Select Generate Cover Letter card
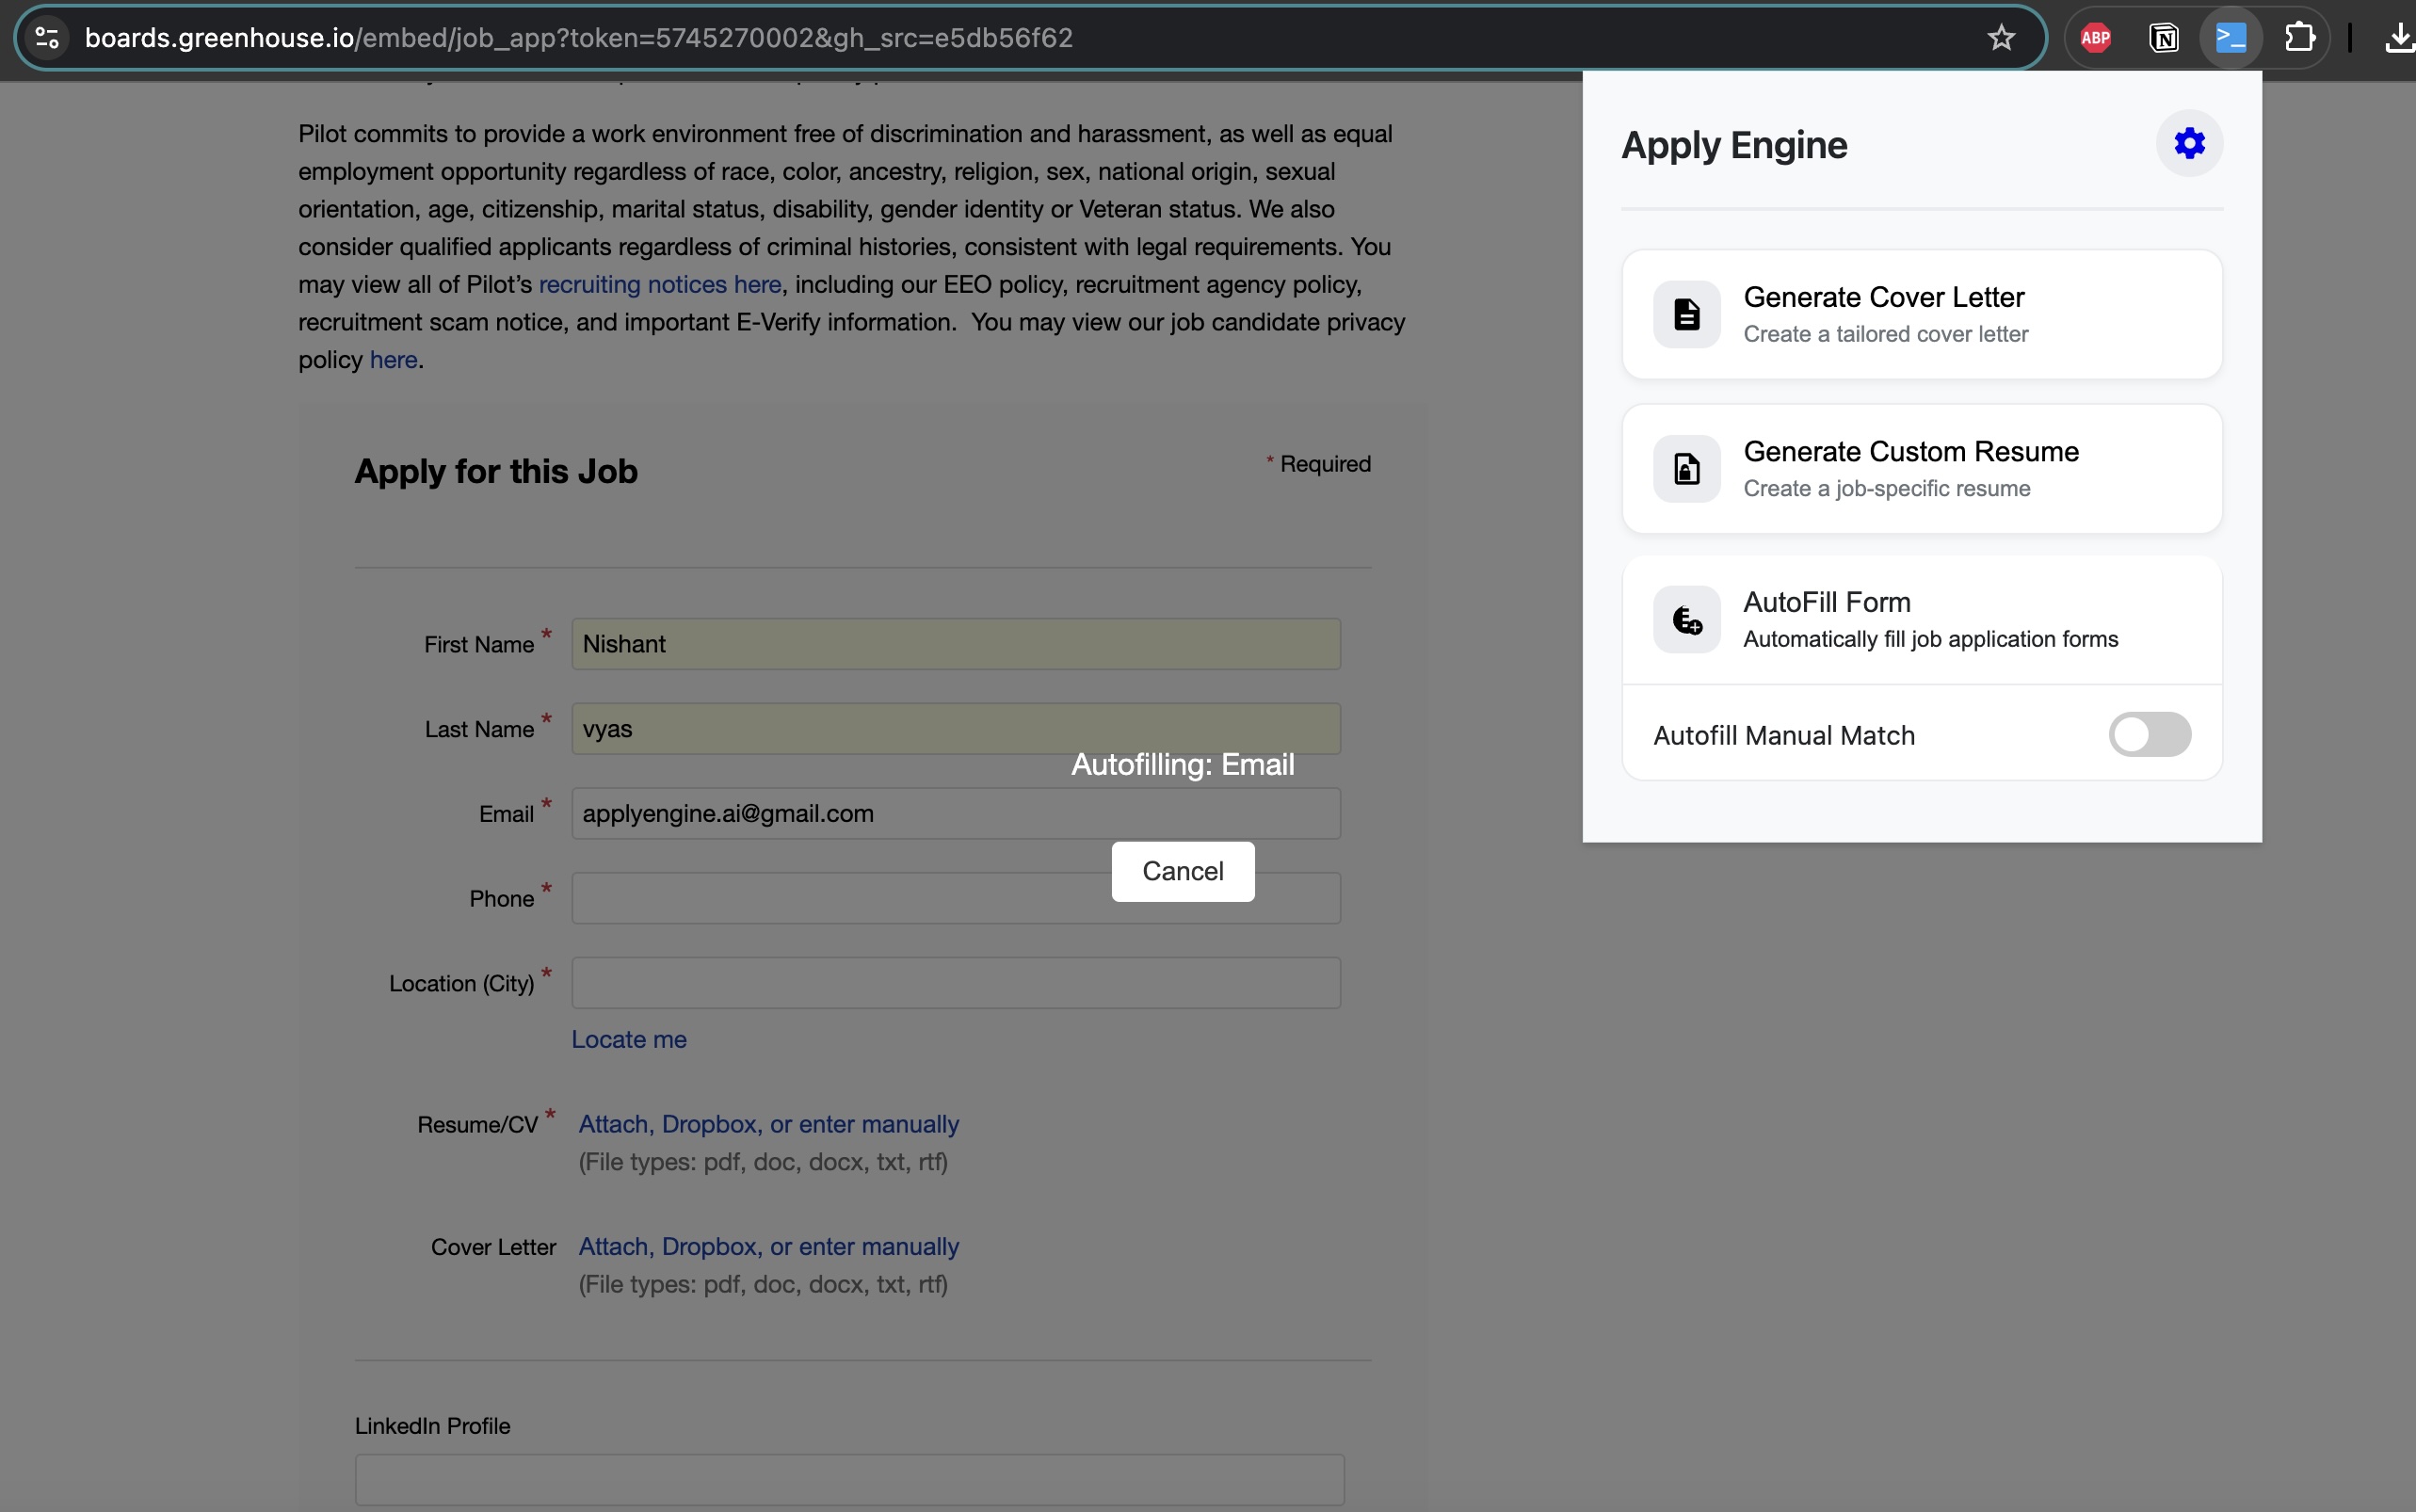 coord(1921,315)
